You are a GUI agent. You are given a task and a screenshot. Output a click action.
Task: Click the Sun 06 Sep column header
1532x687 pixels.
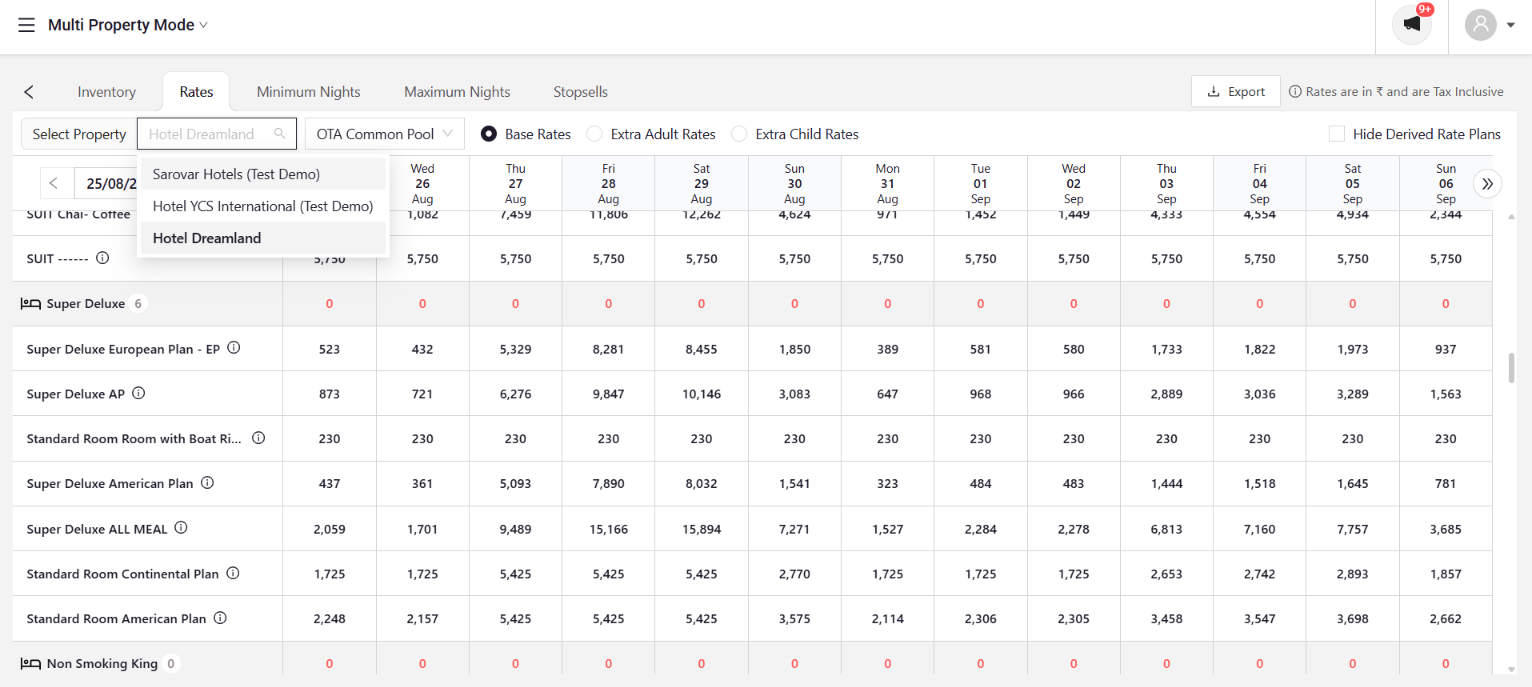(x=1446, y=183)
